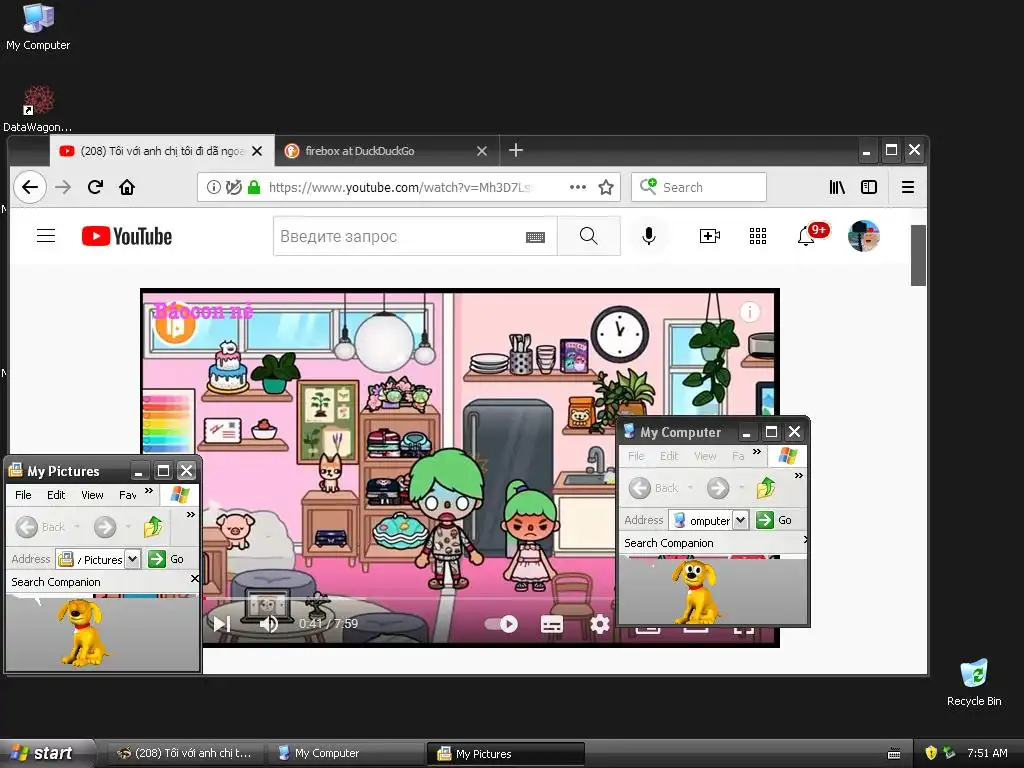
Task: Click Firefox forward arrow button
Action: click(x=63, y=187)
